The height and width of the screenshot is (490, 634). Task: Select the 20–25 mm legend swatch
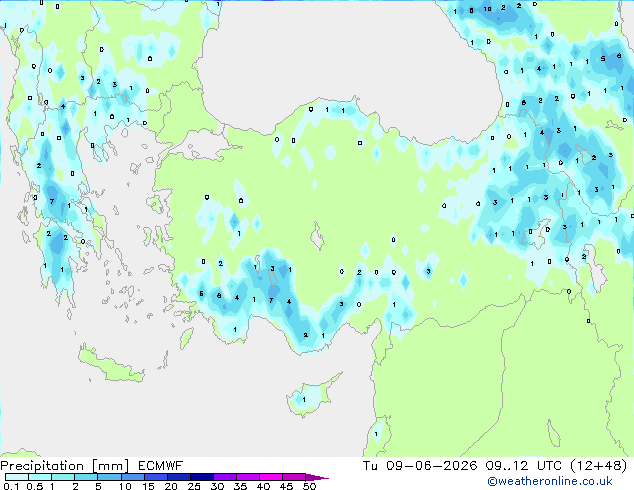coord(178,477)
